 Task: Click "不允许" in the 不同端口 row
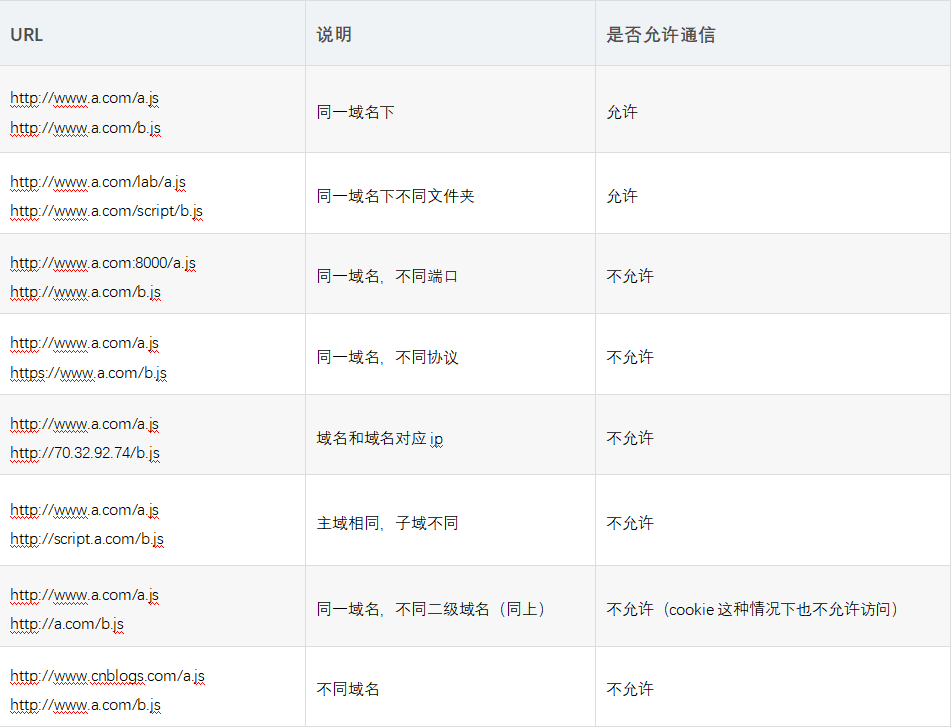click(630, 276)
